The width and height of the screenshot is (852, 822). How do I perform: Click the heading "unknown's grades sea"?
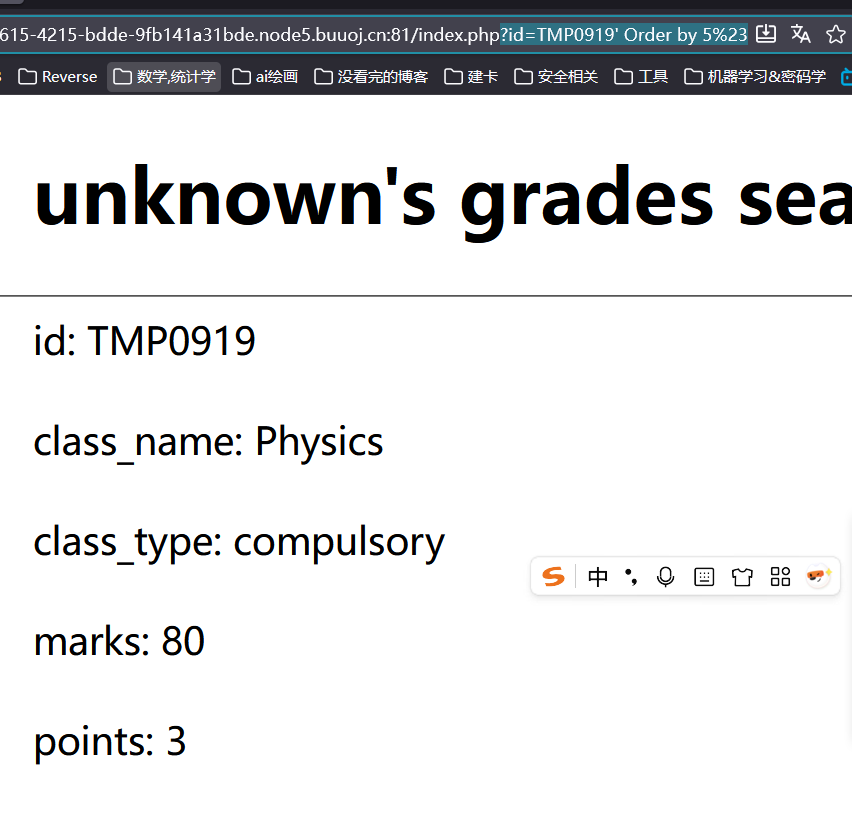[x=442, y=201]
